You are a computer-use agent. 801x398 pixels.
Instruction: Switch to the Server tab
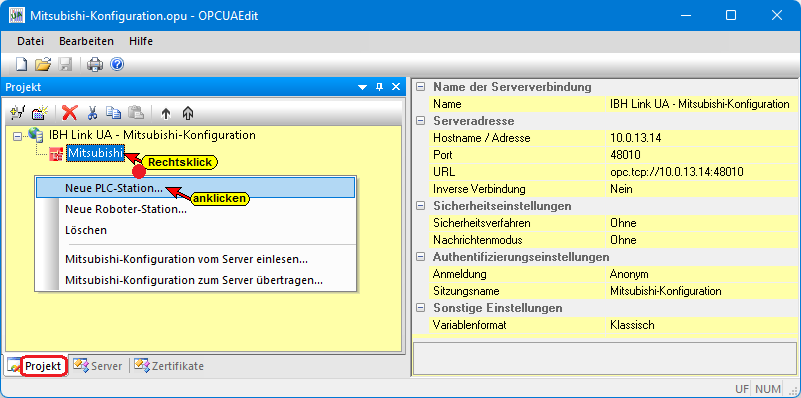99,366
